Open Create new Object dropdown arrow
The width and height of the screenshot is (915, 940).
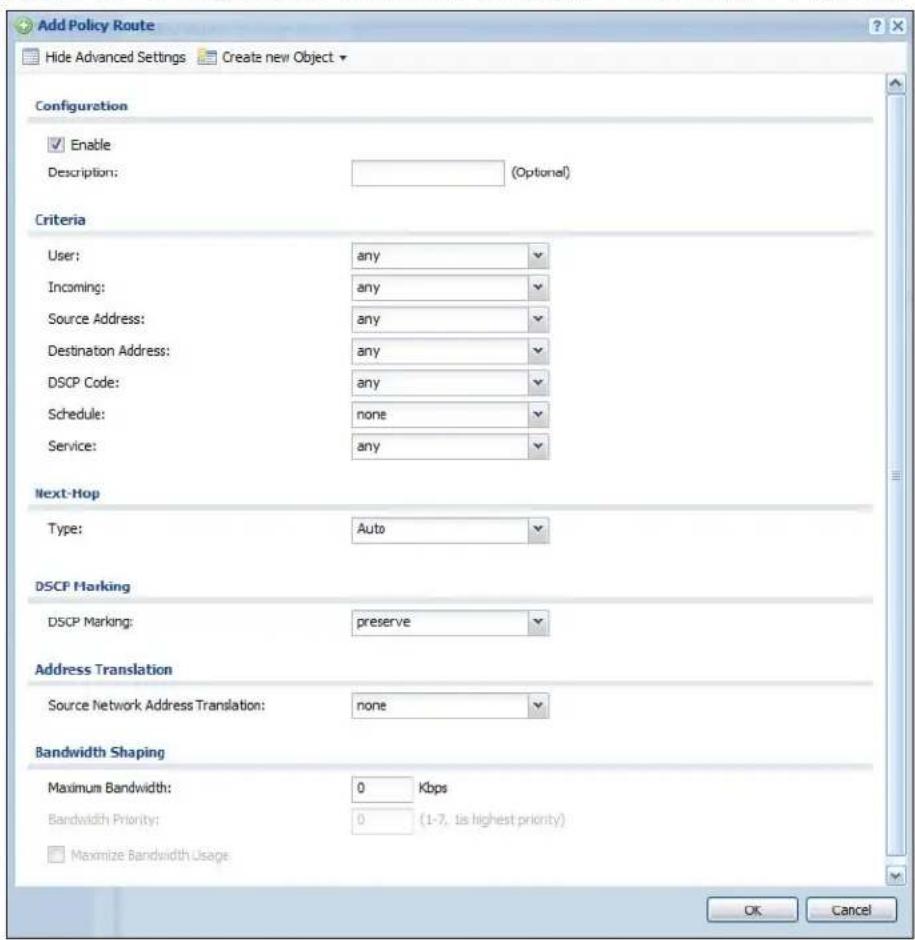[x=343, y=58]
